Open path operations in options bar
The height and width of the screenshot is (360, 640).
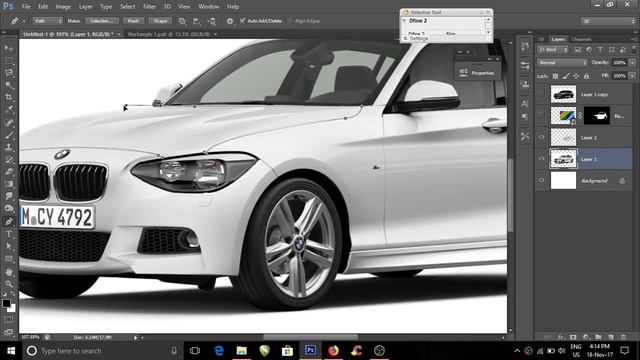(x=182, y=21)
